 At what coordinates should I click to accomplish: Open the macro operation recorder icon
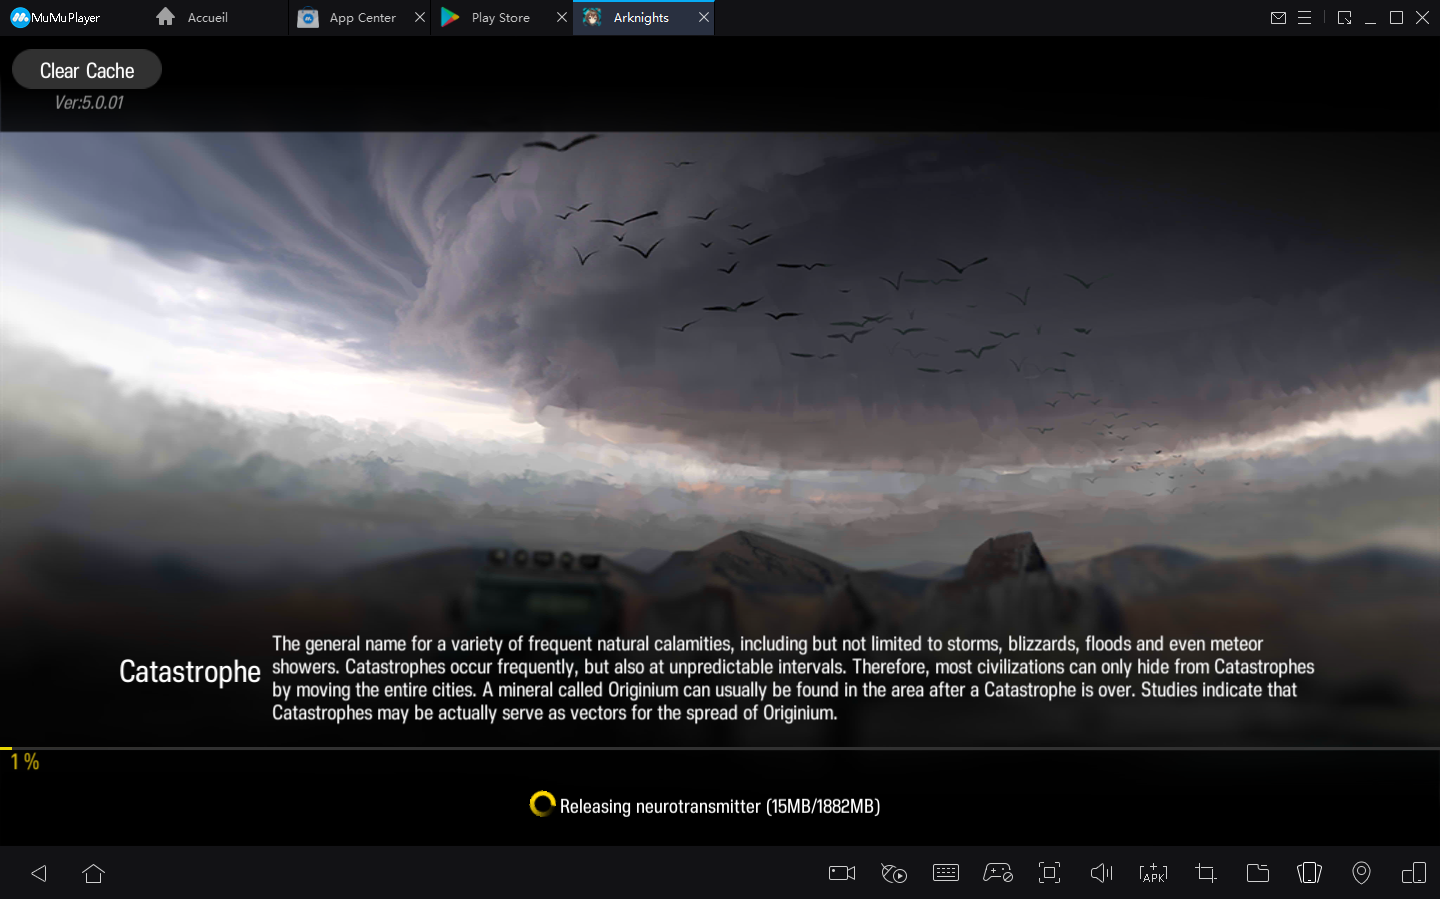pyautogui.click(x=894, y=873)
